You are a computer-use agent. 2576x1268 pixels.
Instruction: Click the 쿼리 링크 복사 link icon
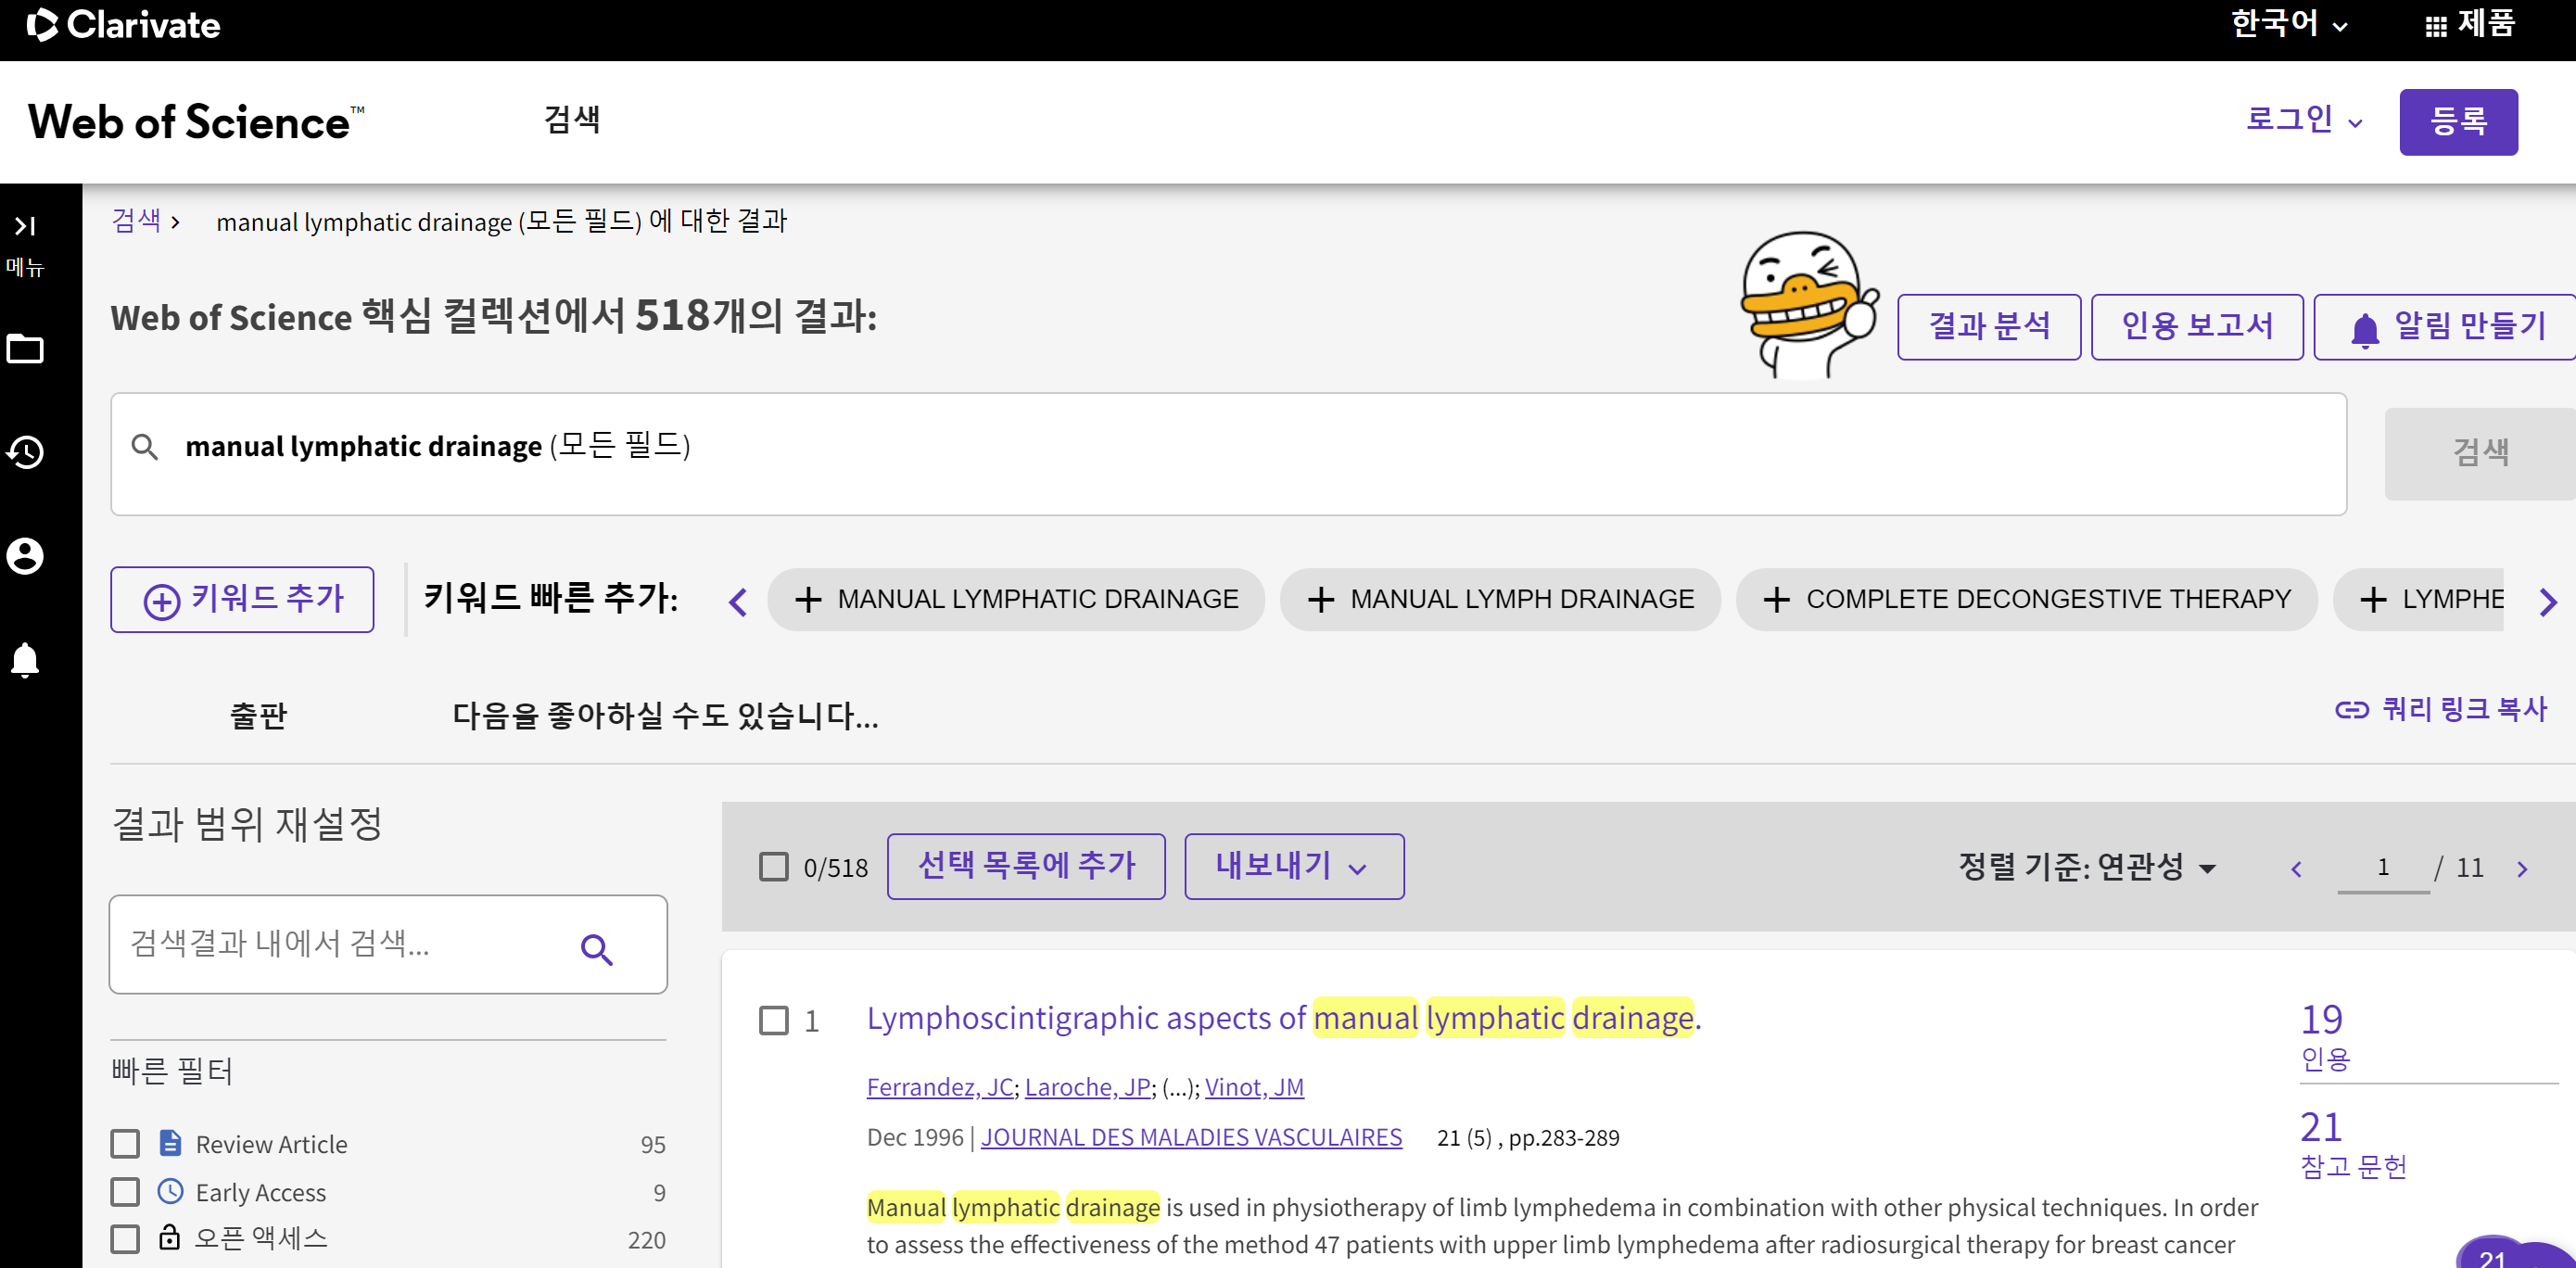[x=2351, y=710]
